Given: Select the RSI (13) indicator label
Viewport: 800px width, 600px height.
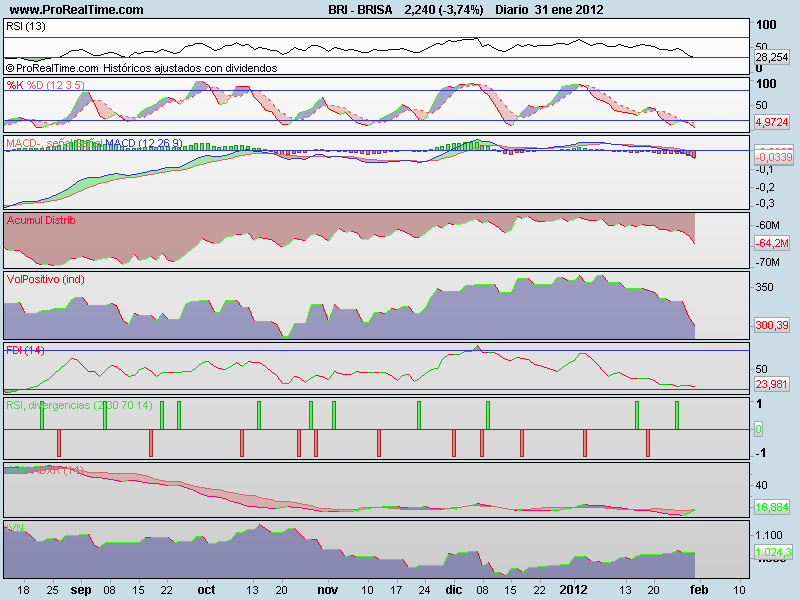Looking at the screenshot, I should (26, 26).
